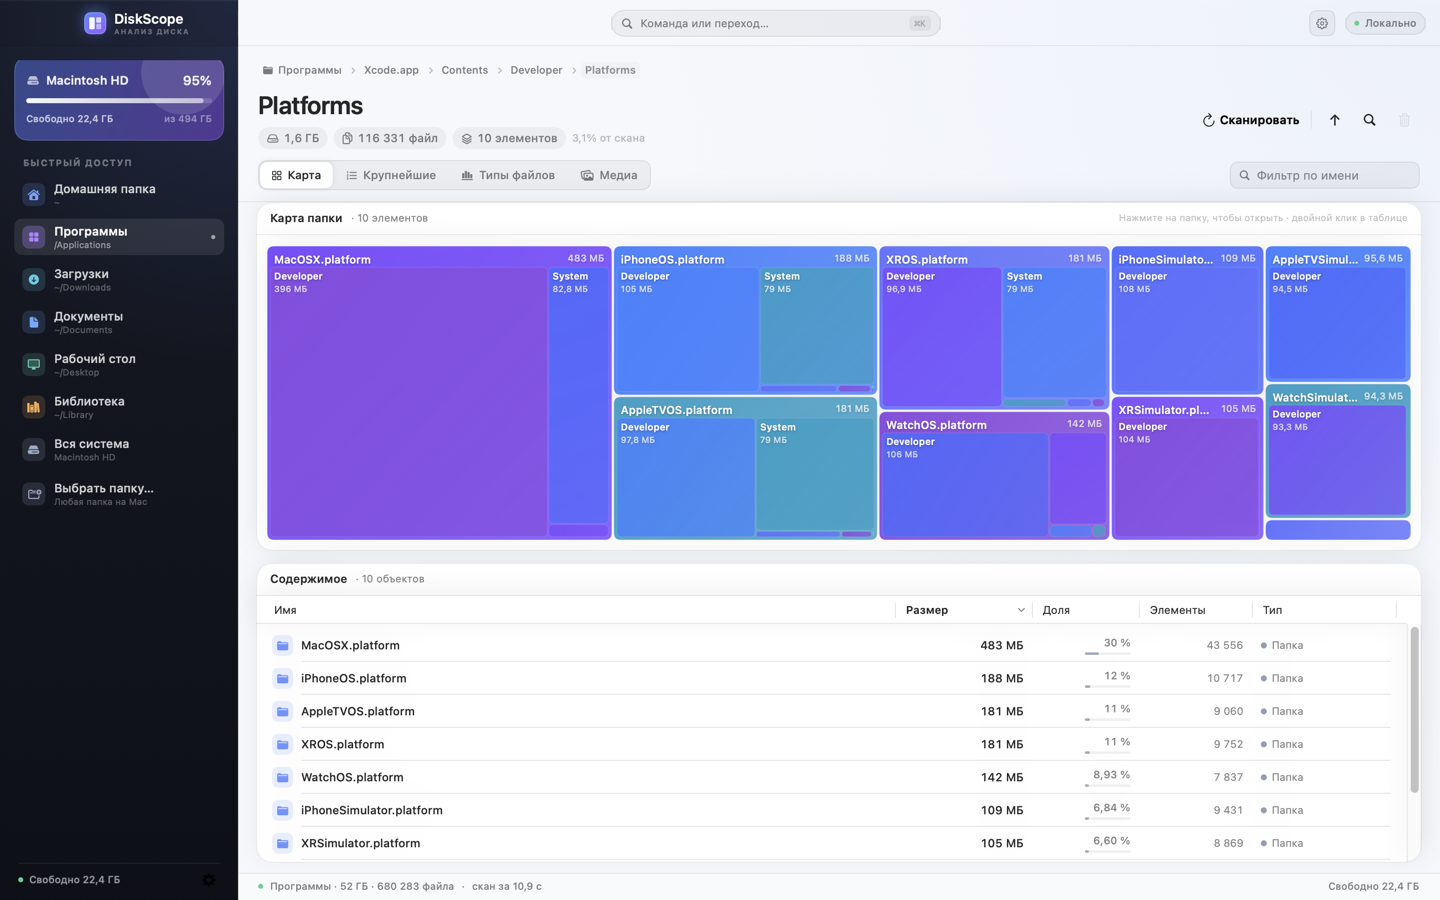The image size is (1440, 900).
Task: Click the Рабочий стол desktop icon
Action: pyautogui.click(x=34, y=364)
